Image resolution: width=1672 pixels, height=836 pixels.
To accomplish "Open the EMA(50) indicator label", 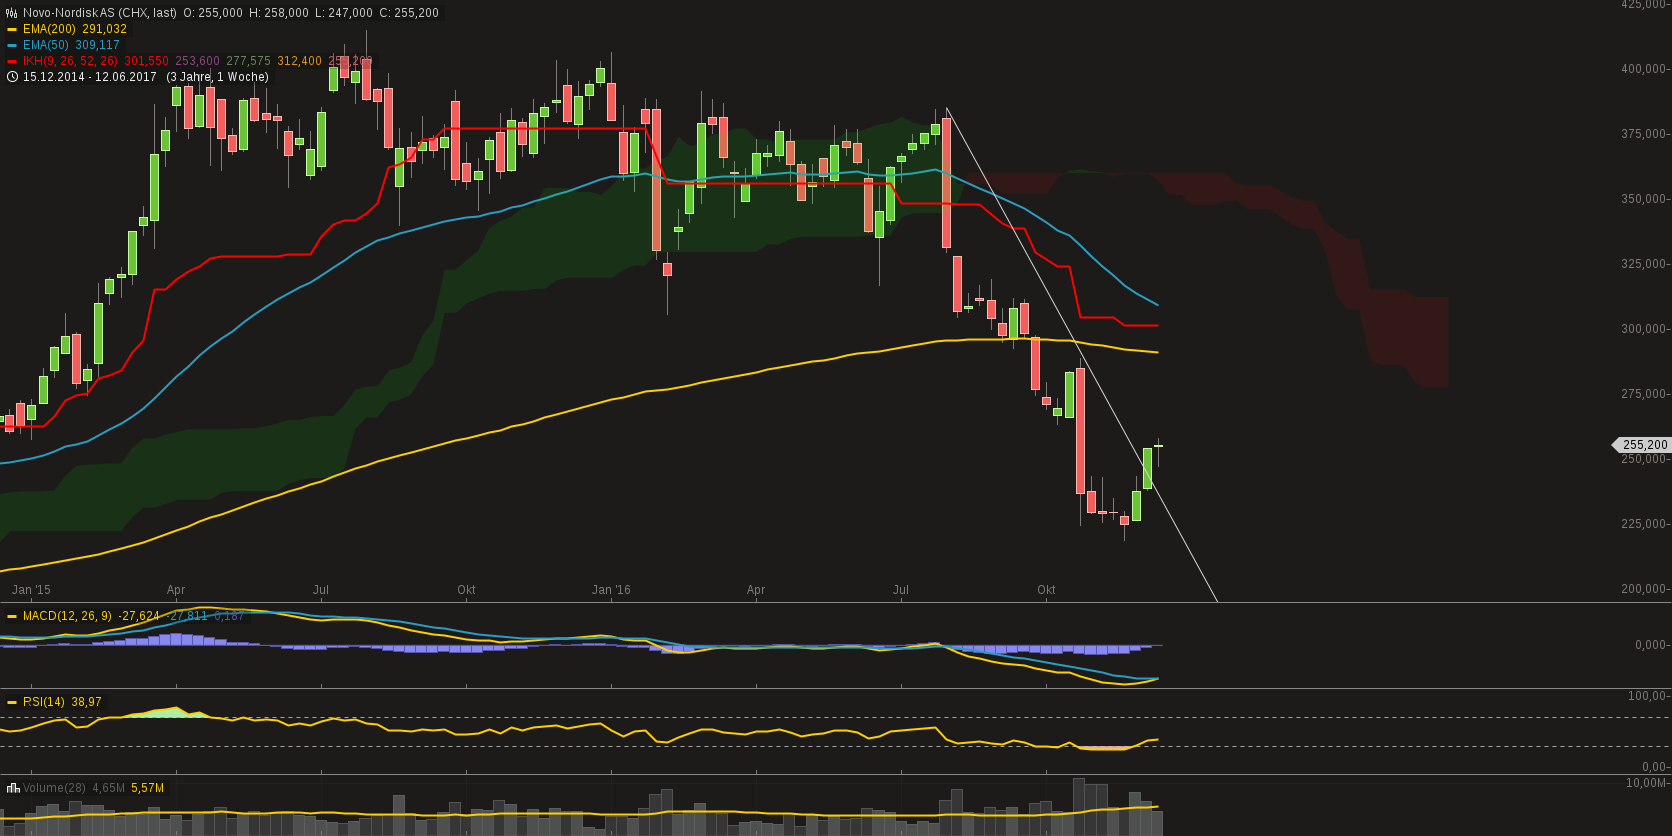I will point(46,45).
